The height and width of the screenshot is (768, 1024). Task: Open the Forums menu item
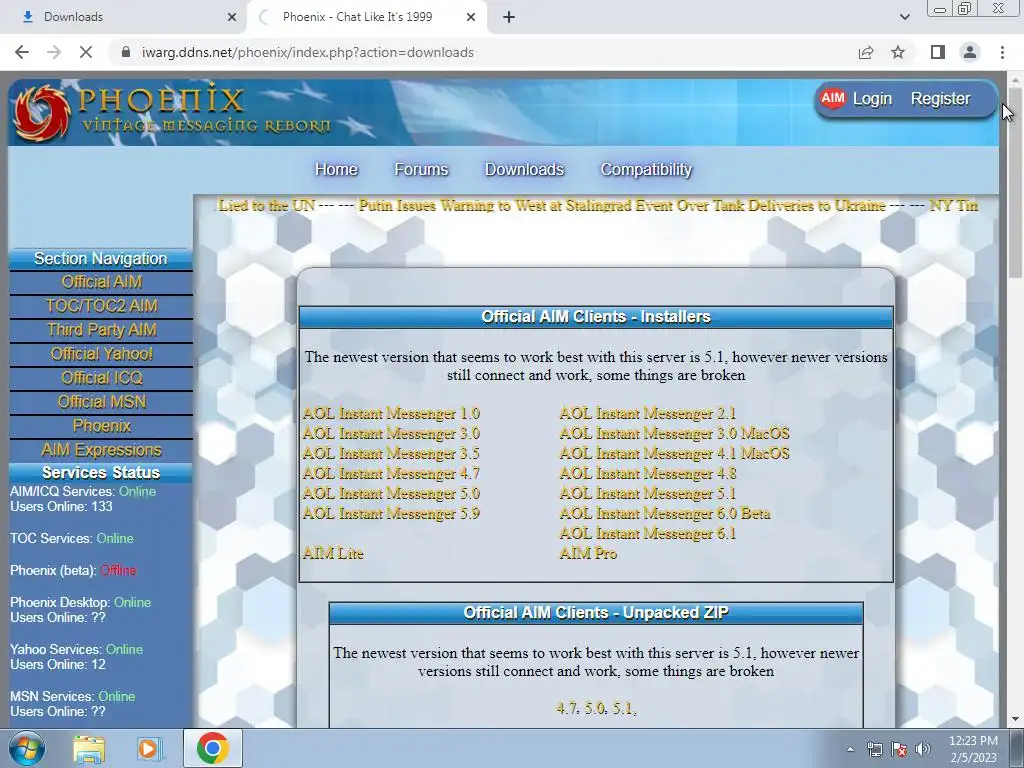[x=421, y=169]
